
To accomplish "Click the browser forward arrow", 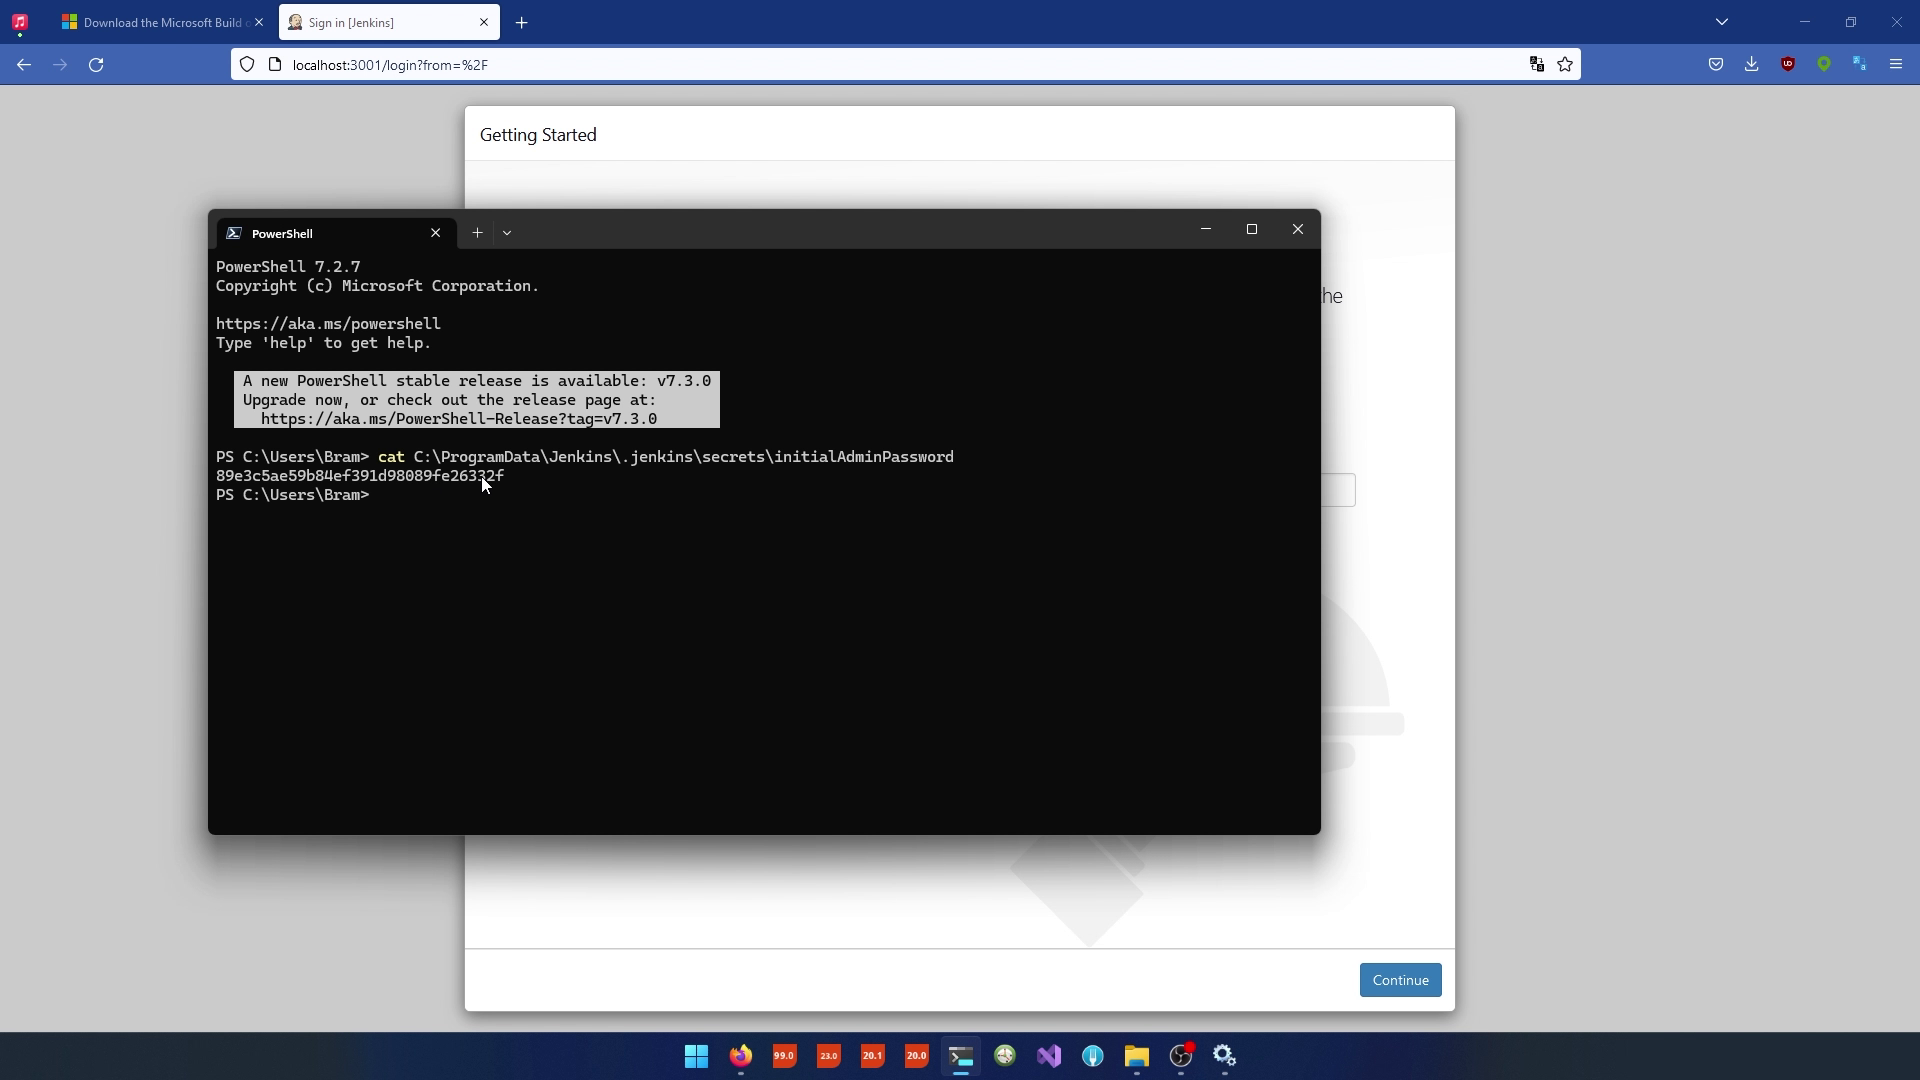I will 60,65.
